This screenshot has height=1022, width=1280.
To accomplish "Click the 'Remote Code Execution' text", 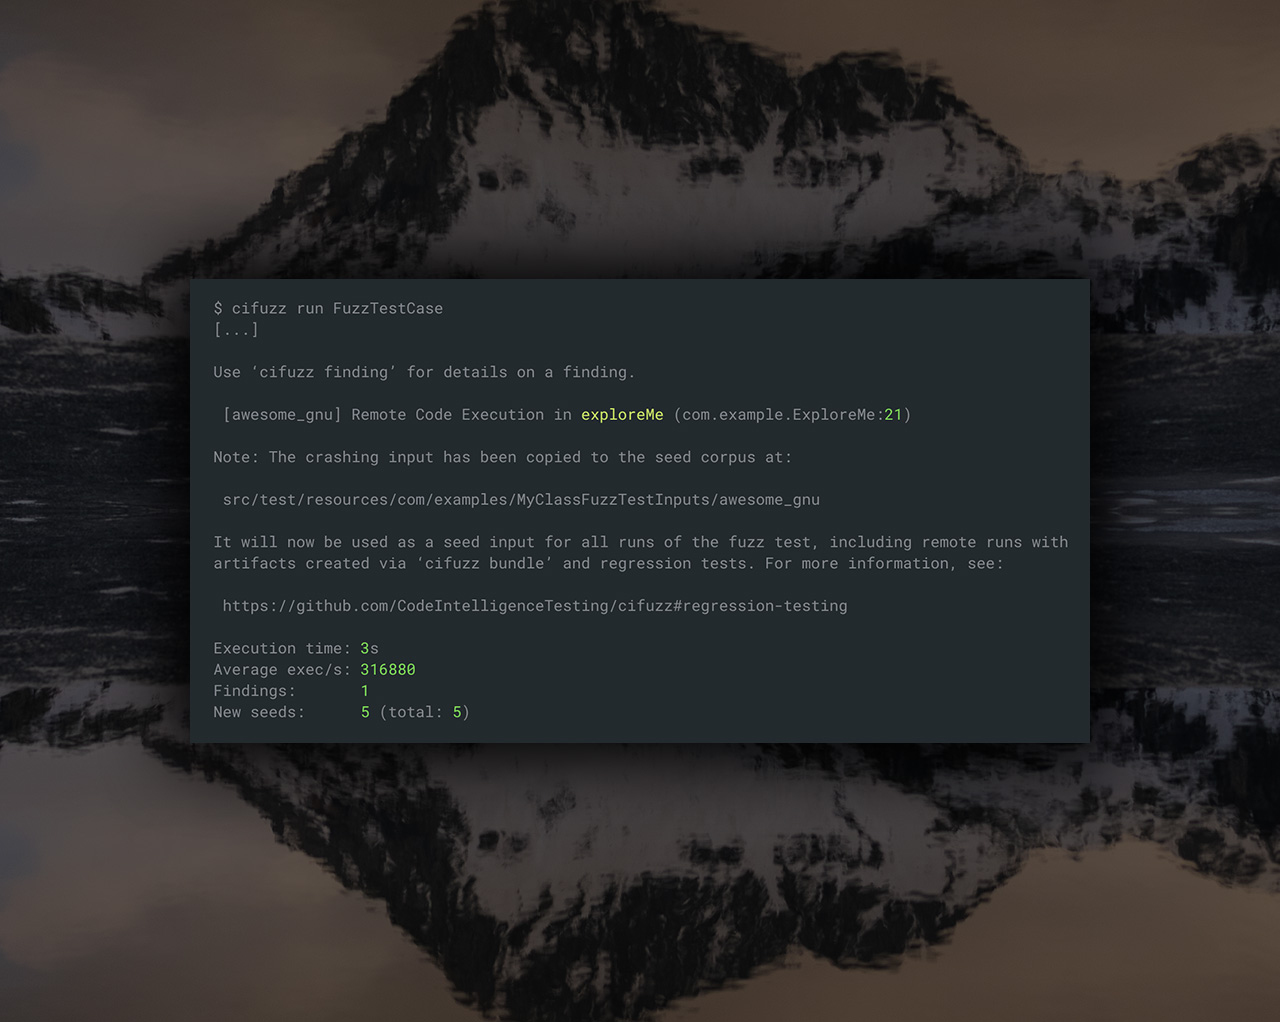I will tap(448, 415).
